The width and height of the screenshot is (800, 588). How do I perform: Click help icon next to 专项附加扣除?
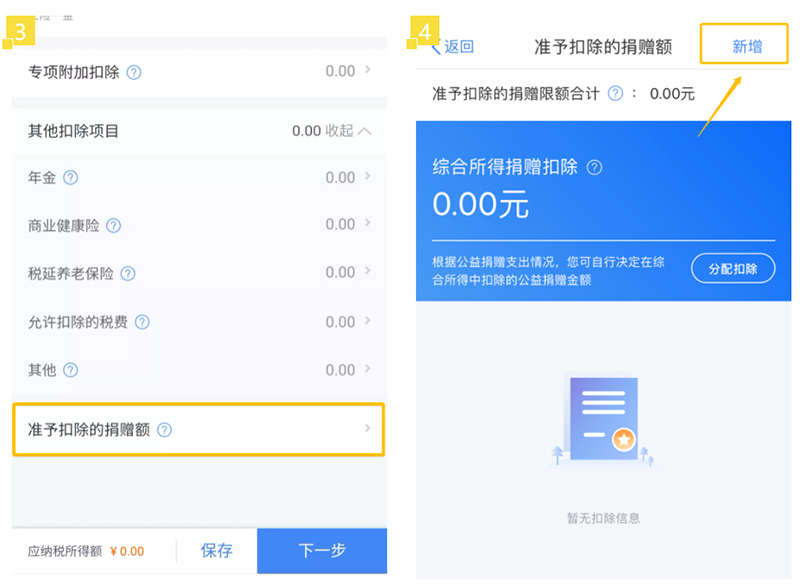134,72
